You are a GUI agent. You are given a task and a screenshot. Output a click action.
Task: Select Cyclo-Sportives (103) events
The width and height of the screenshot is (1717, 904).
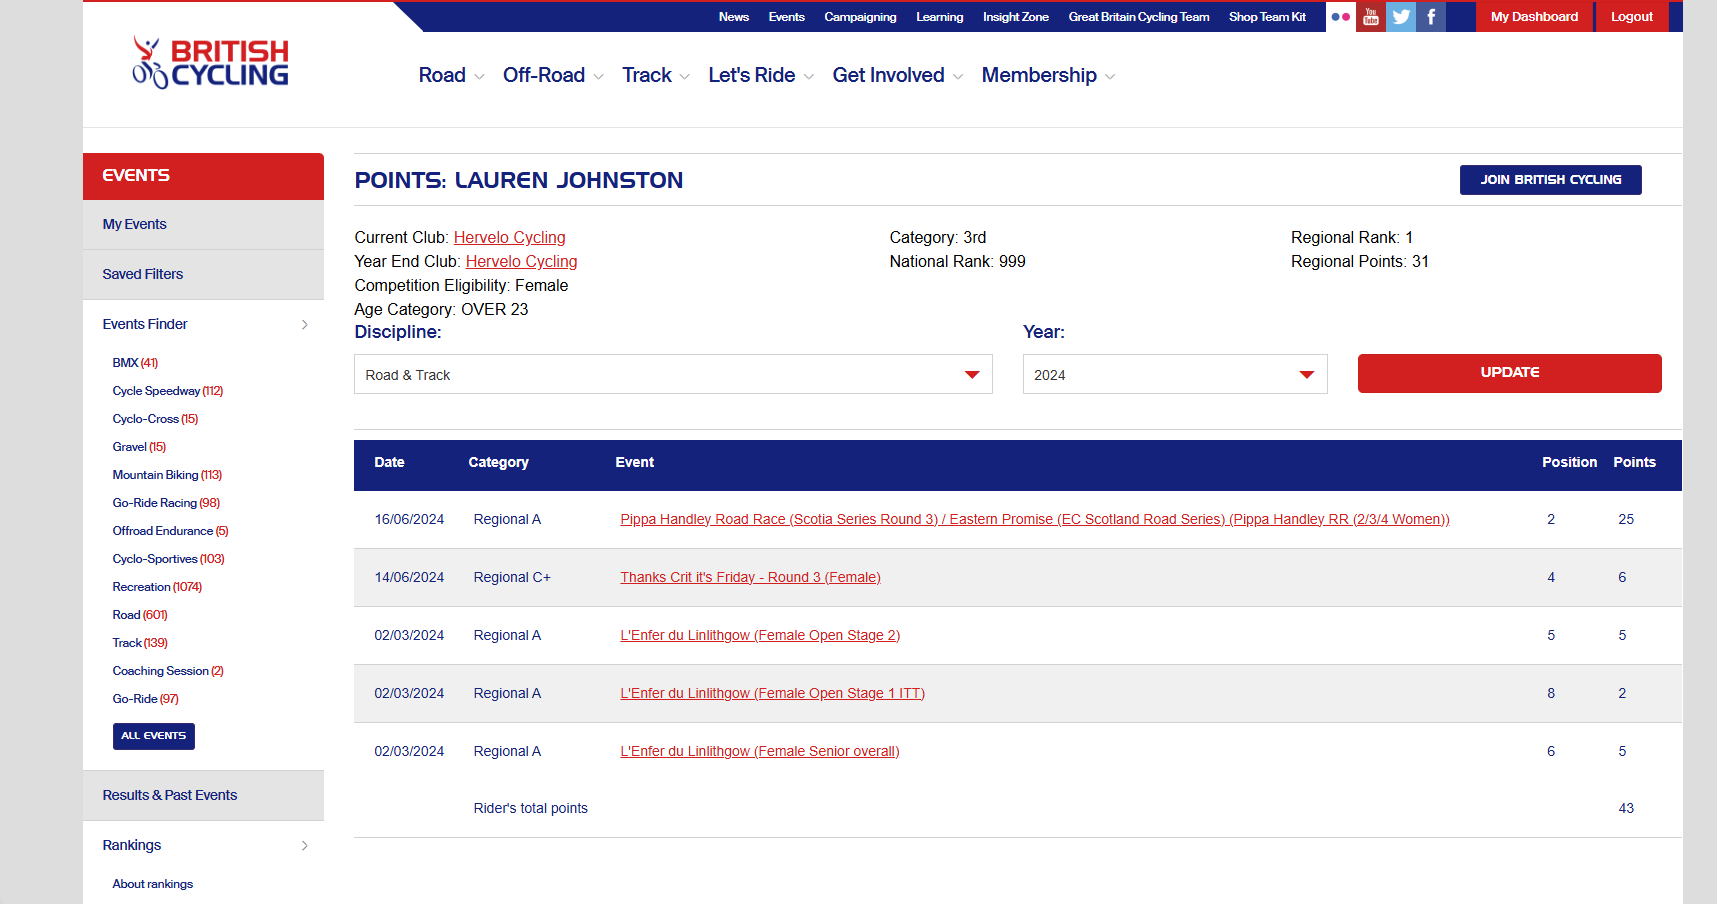point(168,559)
